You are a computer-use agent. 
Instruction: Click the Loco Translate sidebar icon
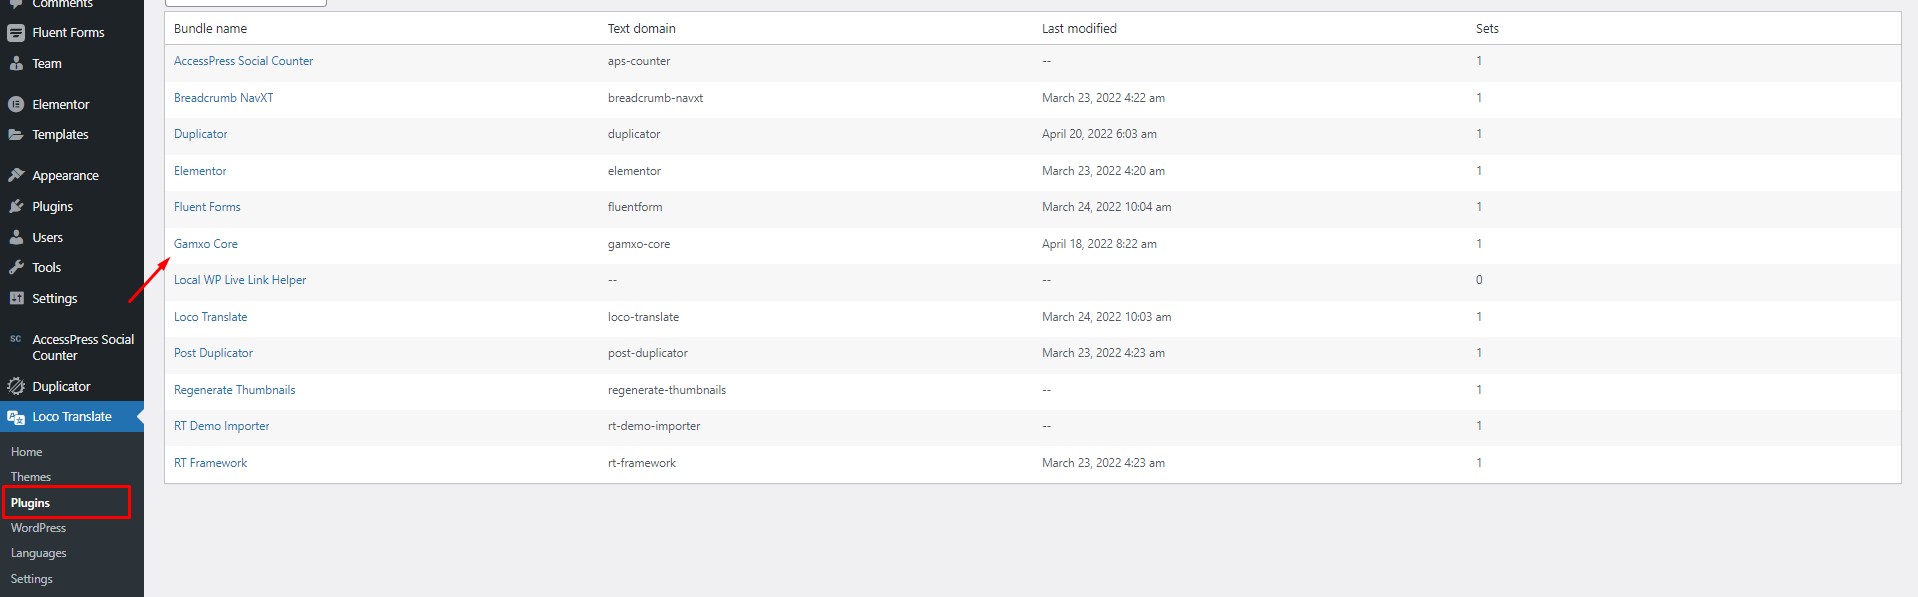pos(16,417)
